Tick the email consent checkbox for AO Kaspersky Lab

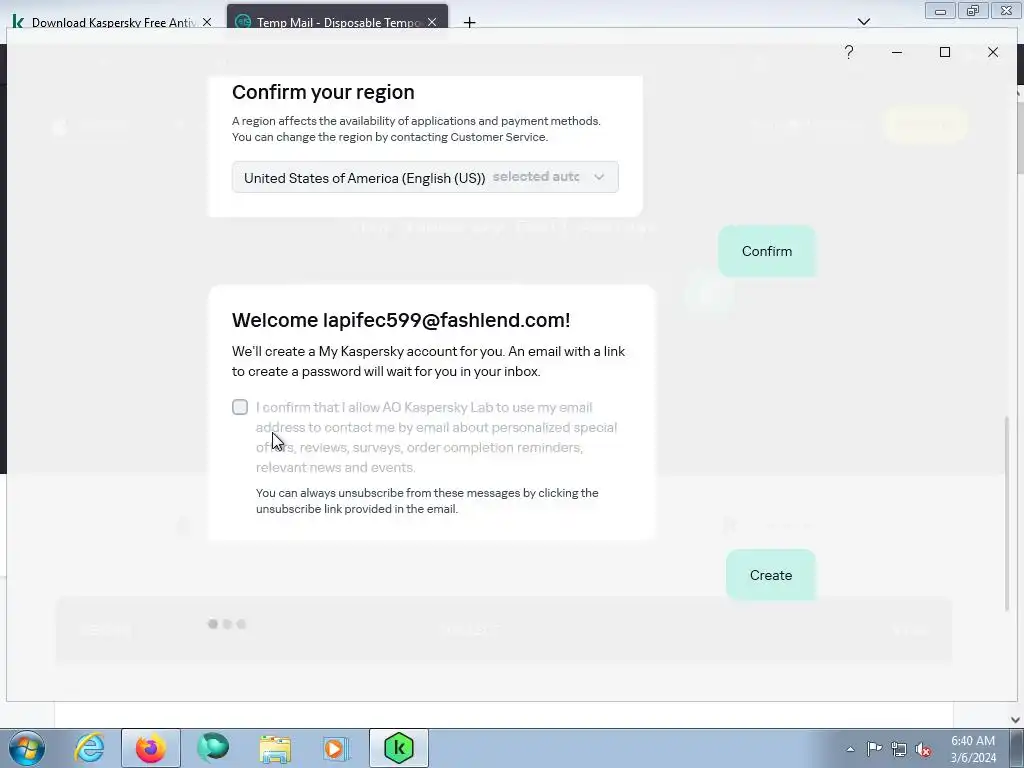pyautogui.click(x=240, y=407)
